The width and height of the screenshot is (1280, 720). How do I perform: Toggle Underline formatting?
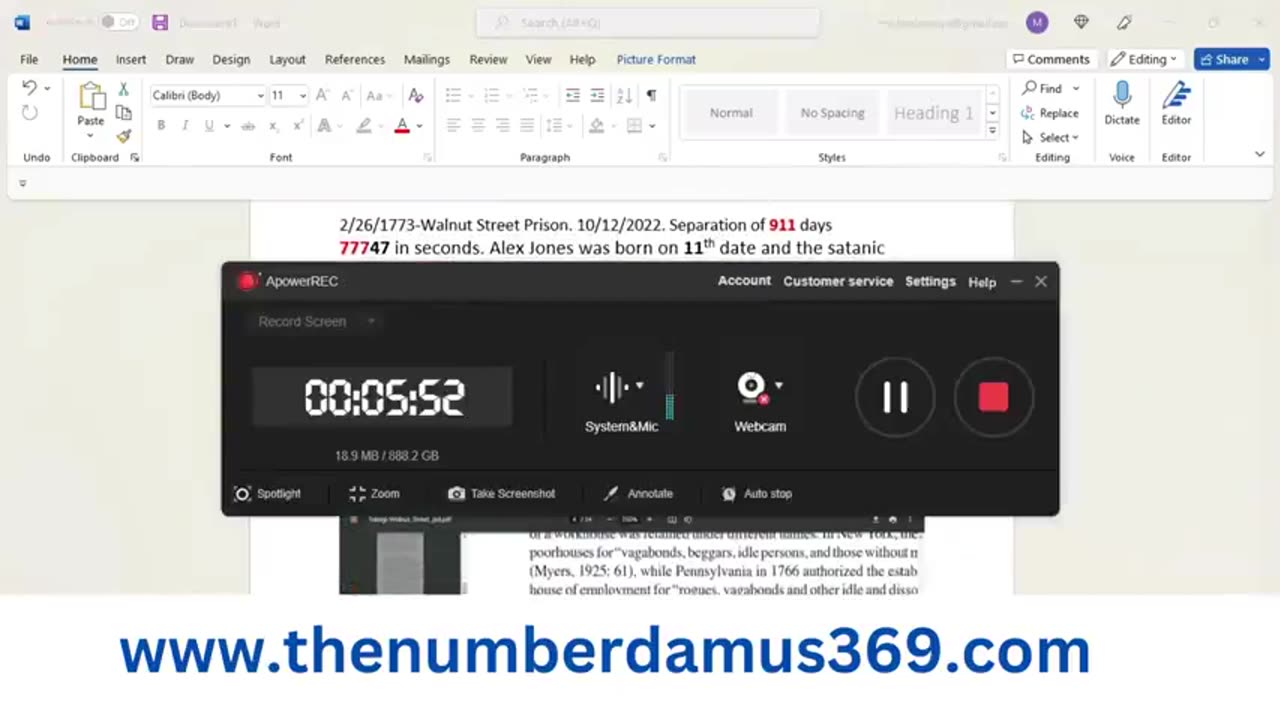(x=209, y=126)
